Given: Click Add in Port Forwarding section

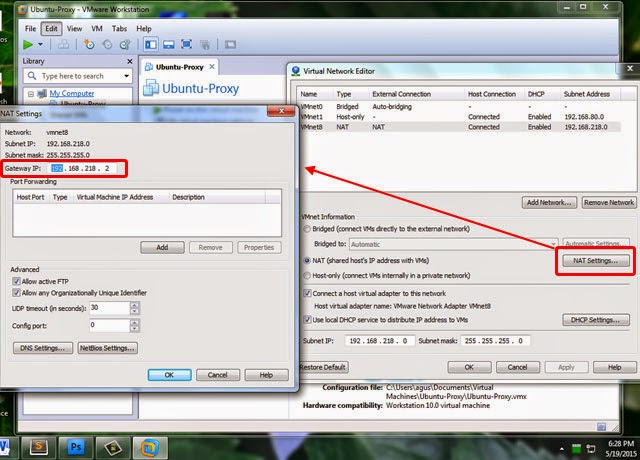Looking at the screenshot, I should [162, 247].
